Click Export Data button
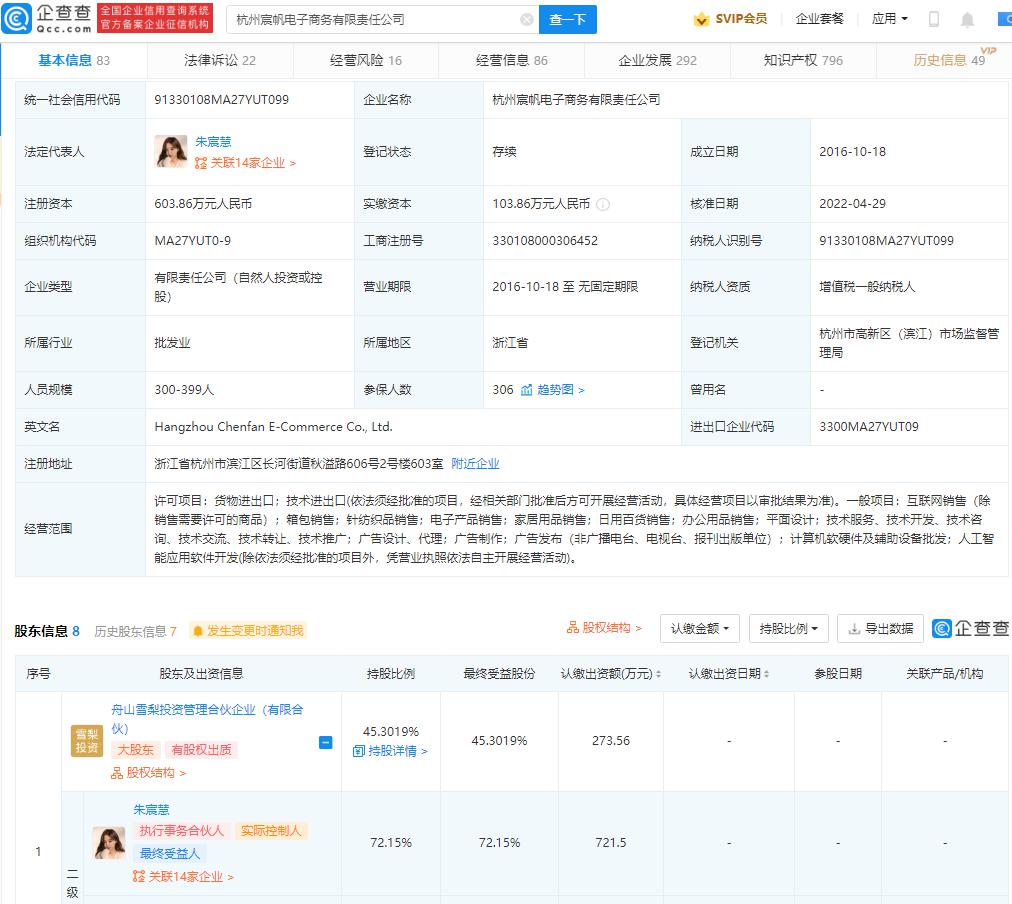The height and width of the screenshot is (904, 1012). (x=880, y=629)
